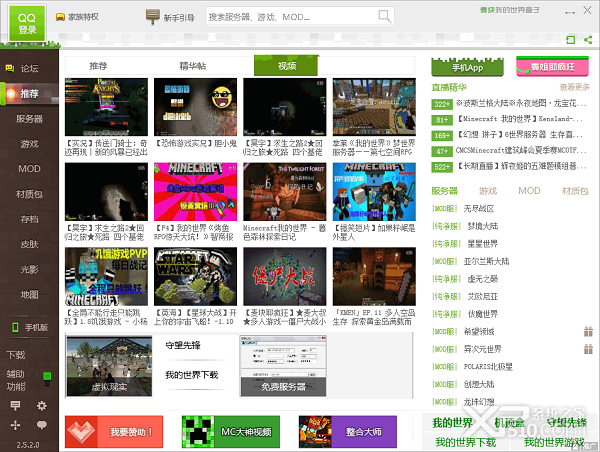This screenshot has width=600, height=452.
Task: Select the 游戏 tab in right panel
Action: 488,191
